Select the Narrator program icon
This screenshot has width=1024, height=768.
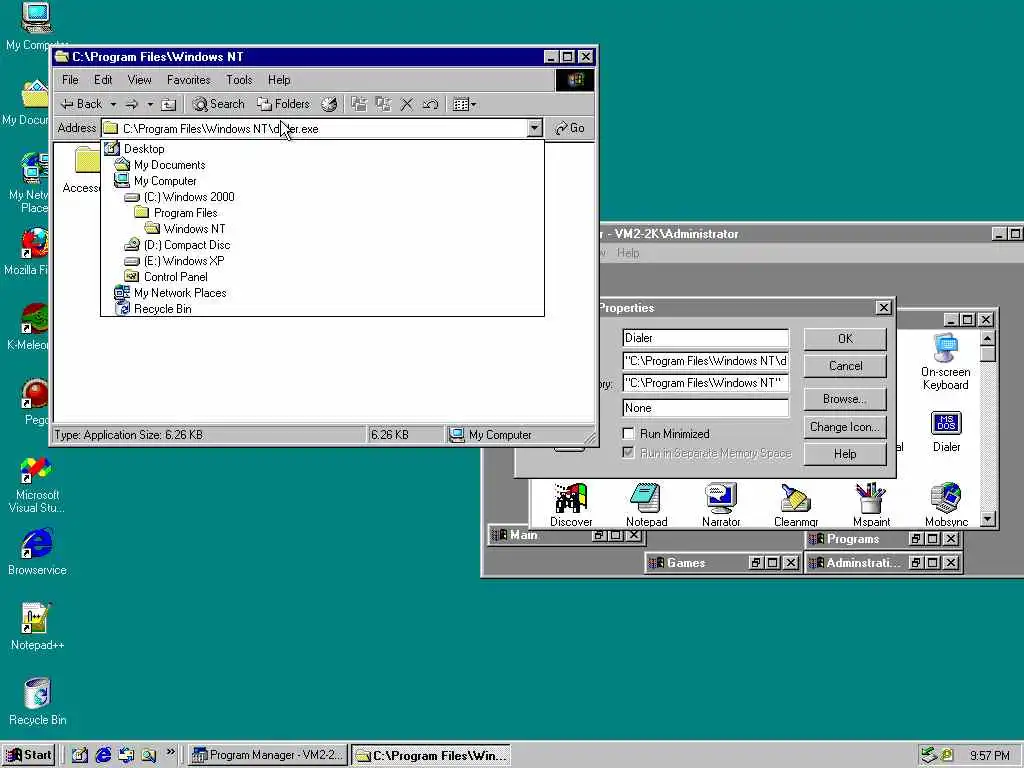tap(721, 505)
